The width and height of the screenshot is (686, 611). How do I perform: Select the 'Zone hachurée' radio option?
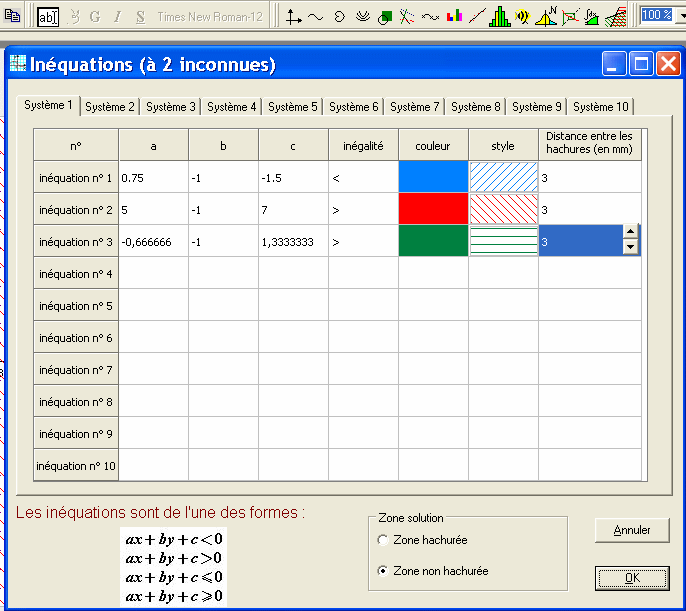(x=383, y=540)
